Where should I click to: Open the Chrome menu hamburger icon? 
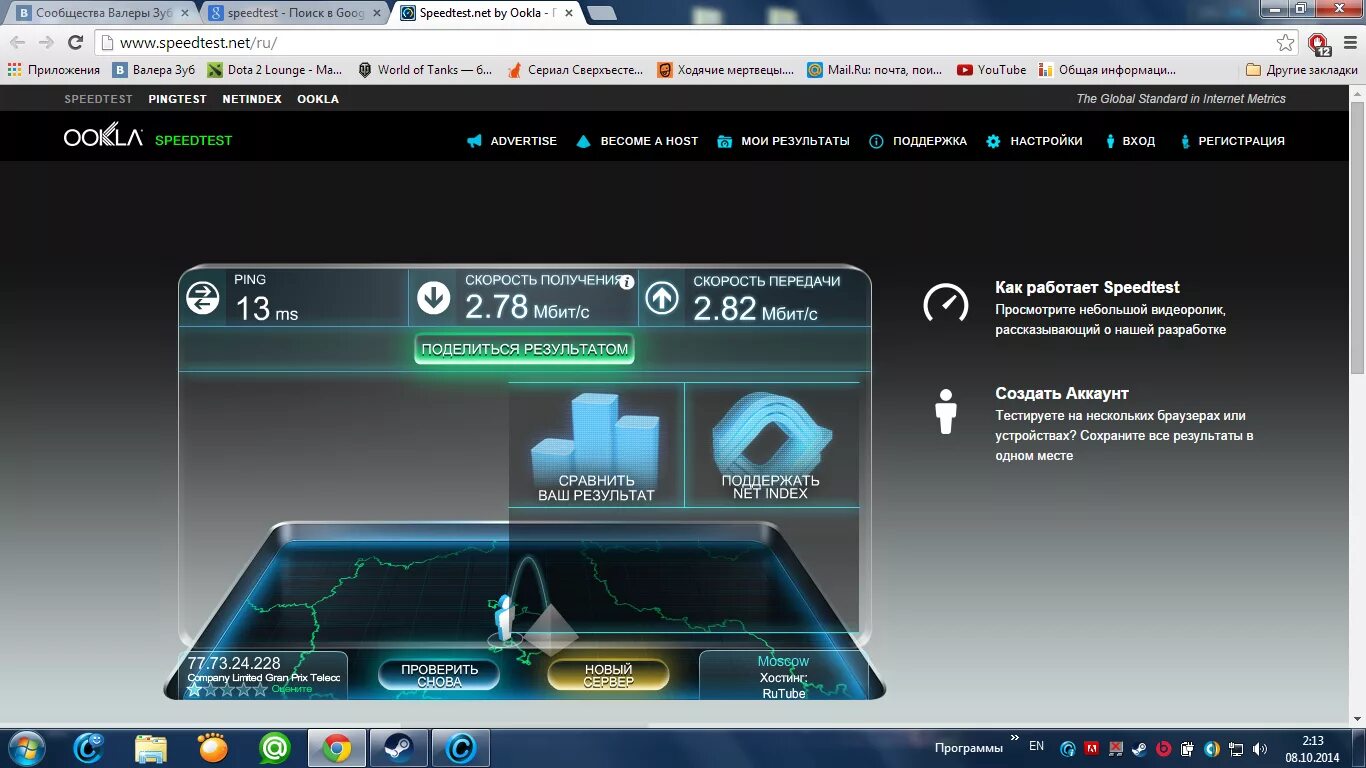(x=1348, y=43)
